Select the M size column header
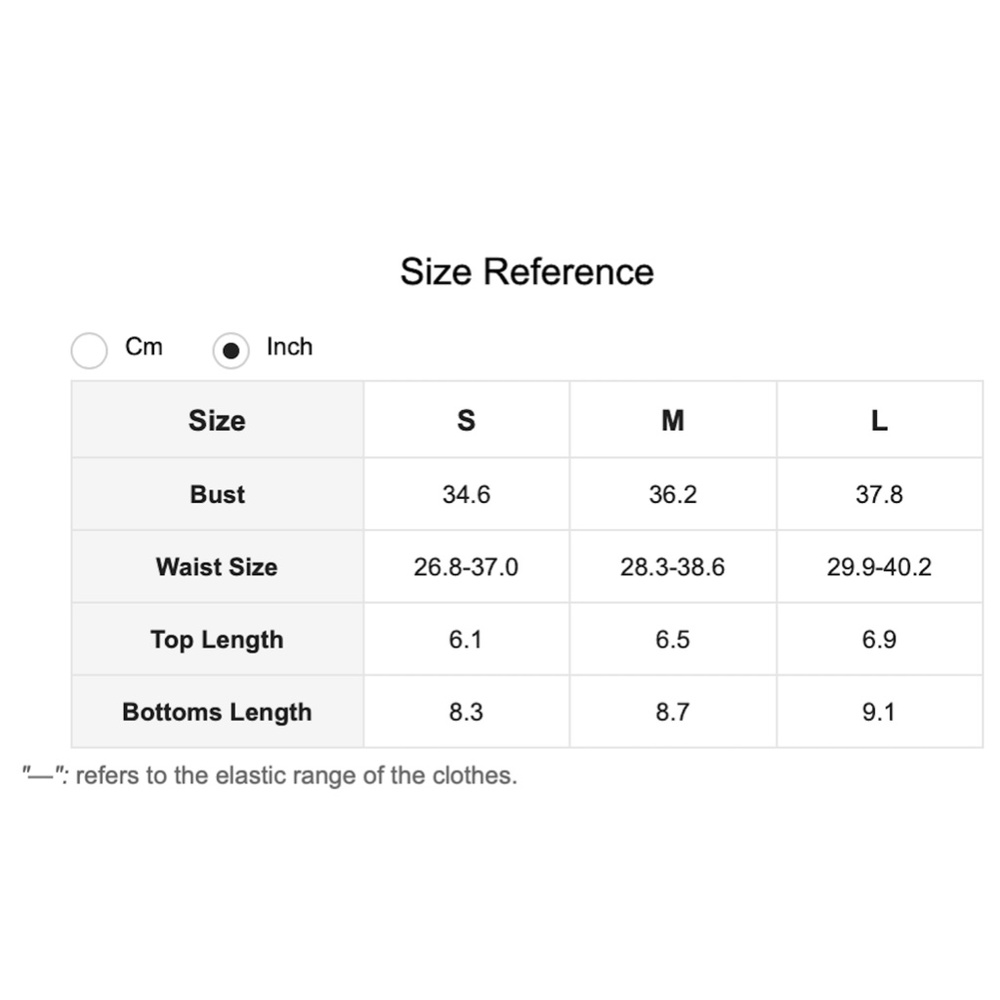Viewport: 1000px width, 1000px height. click(673, 421)
